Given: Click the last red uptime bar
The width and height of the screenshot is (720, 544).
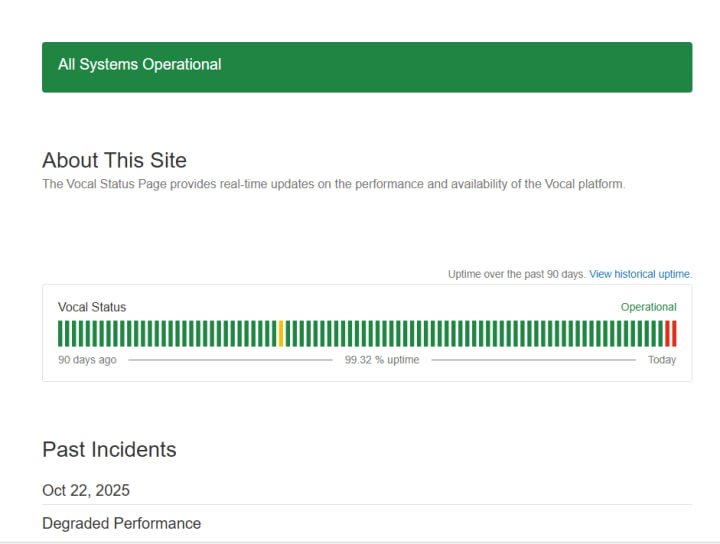Looking at the screenshot, I should [x=674, y=333].
